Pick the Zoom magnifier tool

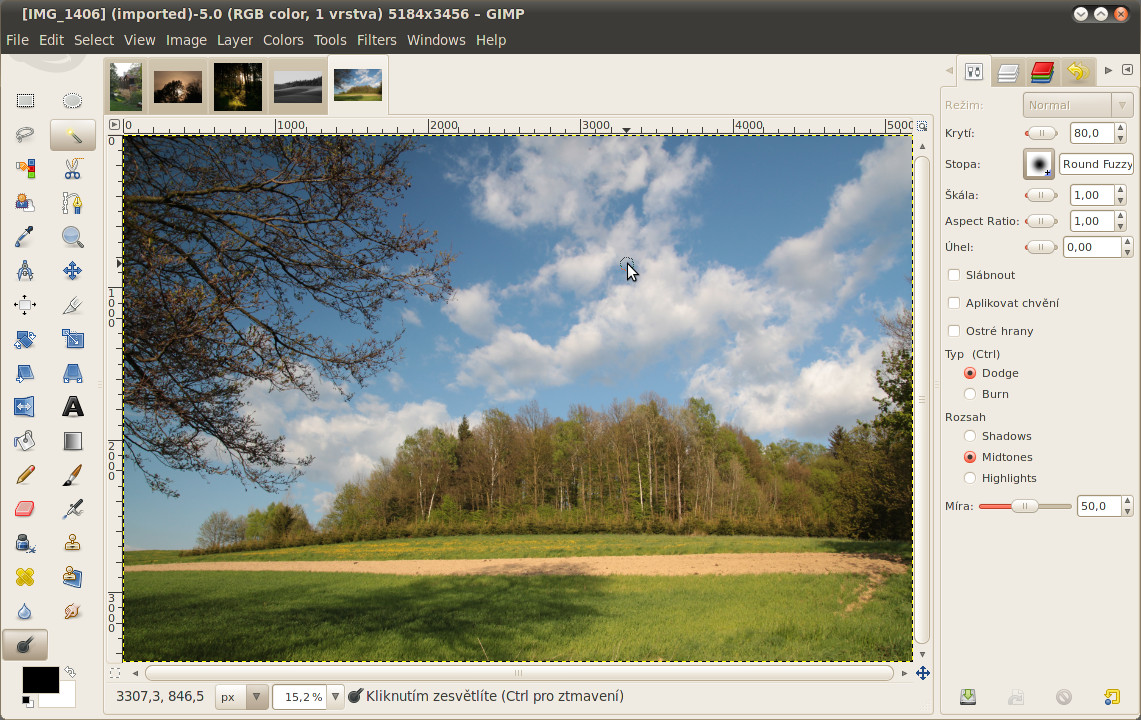[x=72, y=237]
